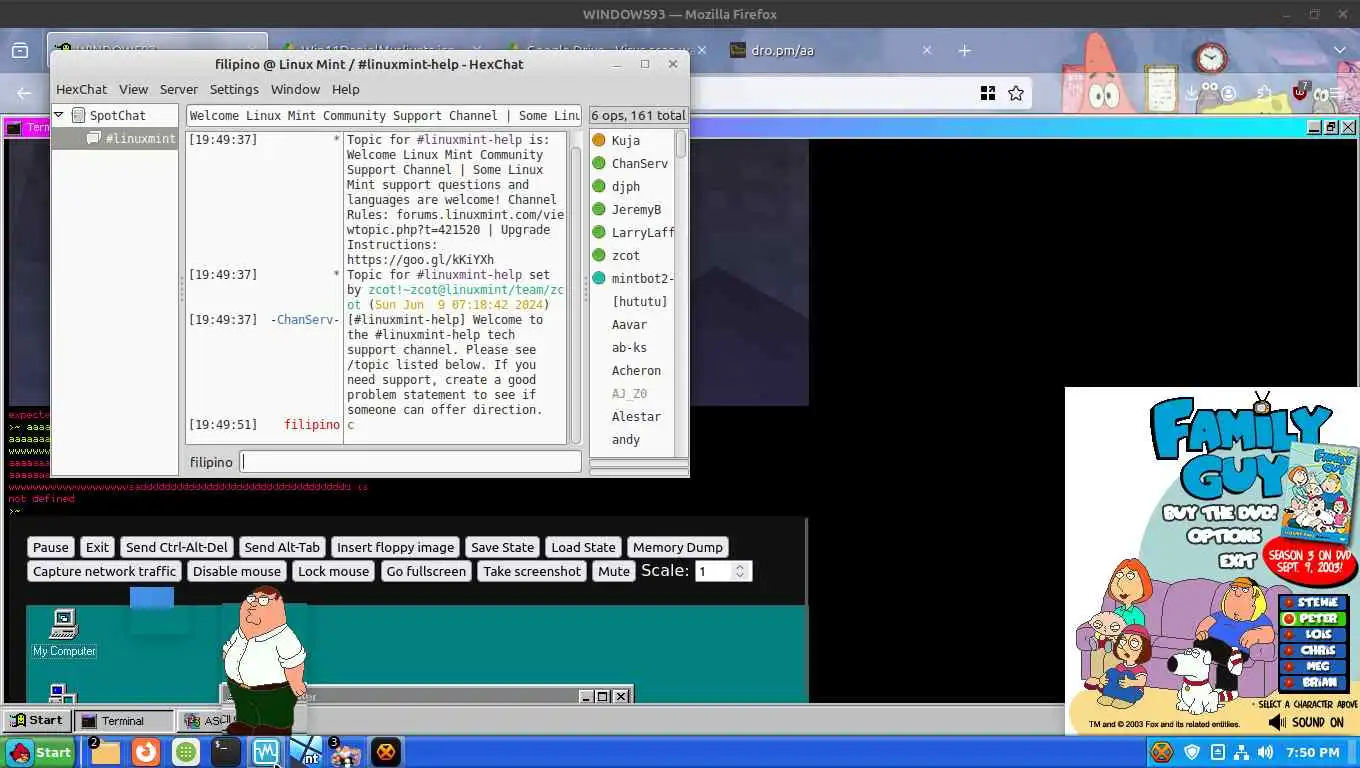Toggle the Sound On speaker in Family Guy
The width and height of the screenshot is (1360, 768).
tap(1306, 722)
